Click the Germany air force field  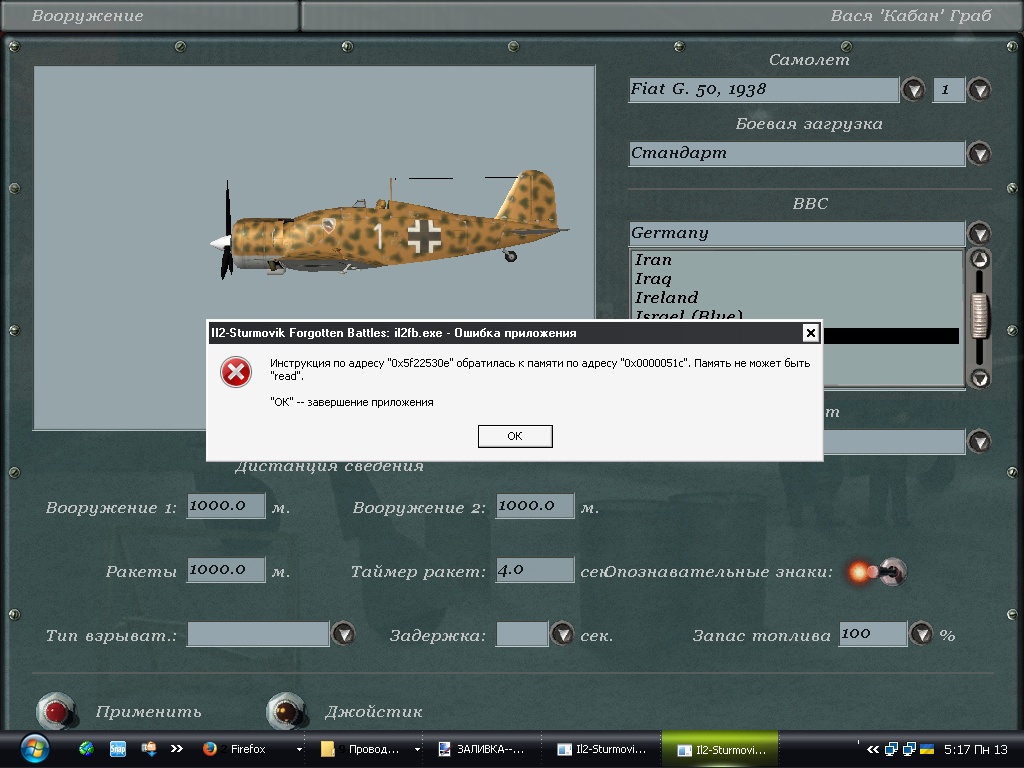[x=797, y=233]
